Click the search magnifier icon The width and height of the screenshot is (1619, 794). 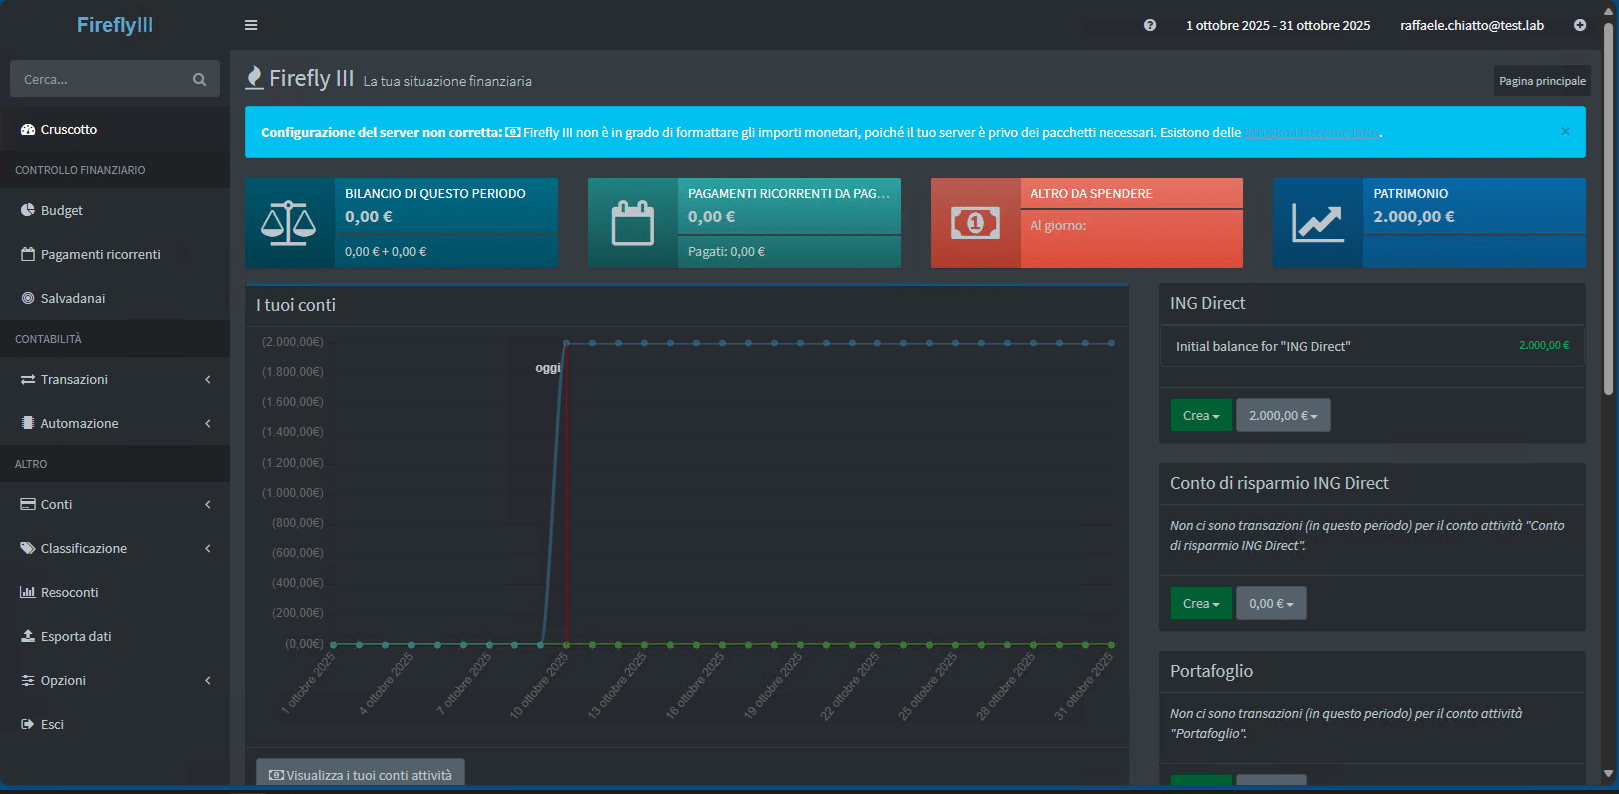(x=199, y=79)
